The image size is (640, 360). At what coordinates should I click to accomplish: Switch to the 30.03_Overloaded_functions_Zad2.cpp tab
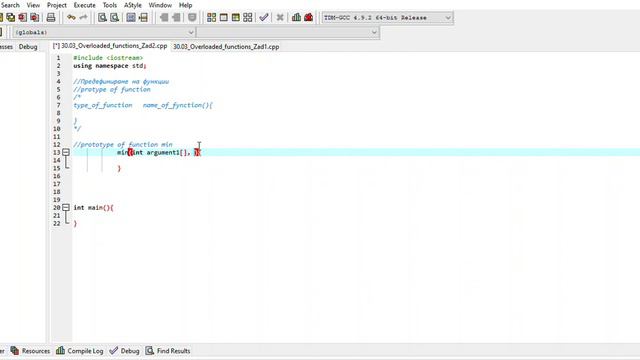click(x=110, y=46)
